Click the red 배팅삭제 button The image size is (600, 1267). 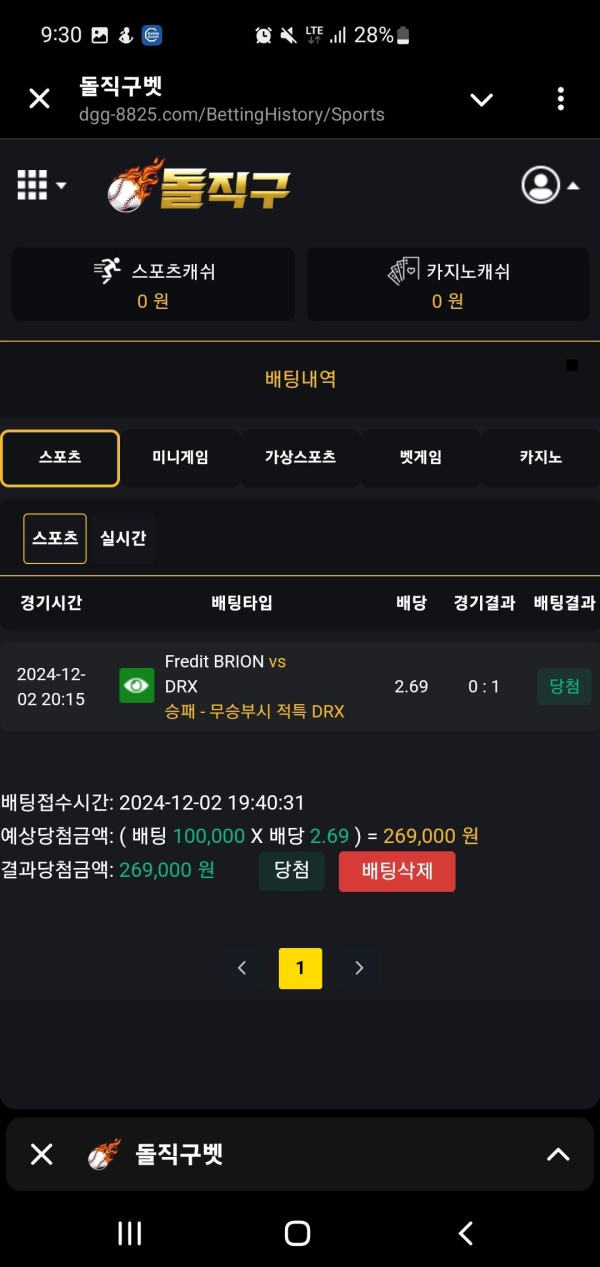pos(397,871)
